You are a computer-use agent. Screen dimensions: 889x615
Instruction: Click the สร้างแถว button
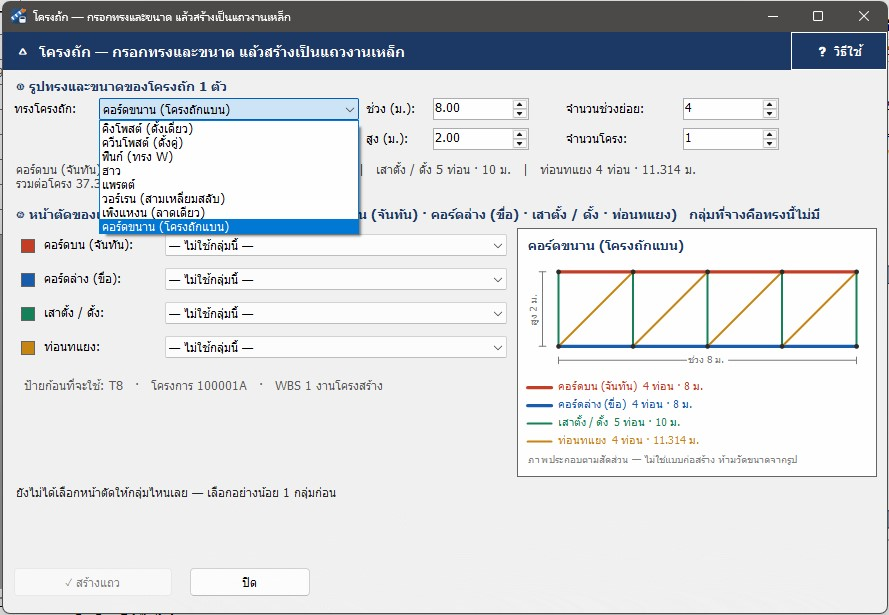point(93,582)
